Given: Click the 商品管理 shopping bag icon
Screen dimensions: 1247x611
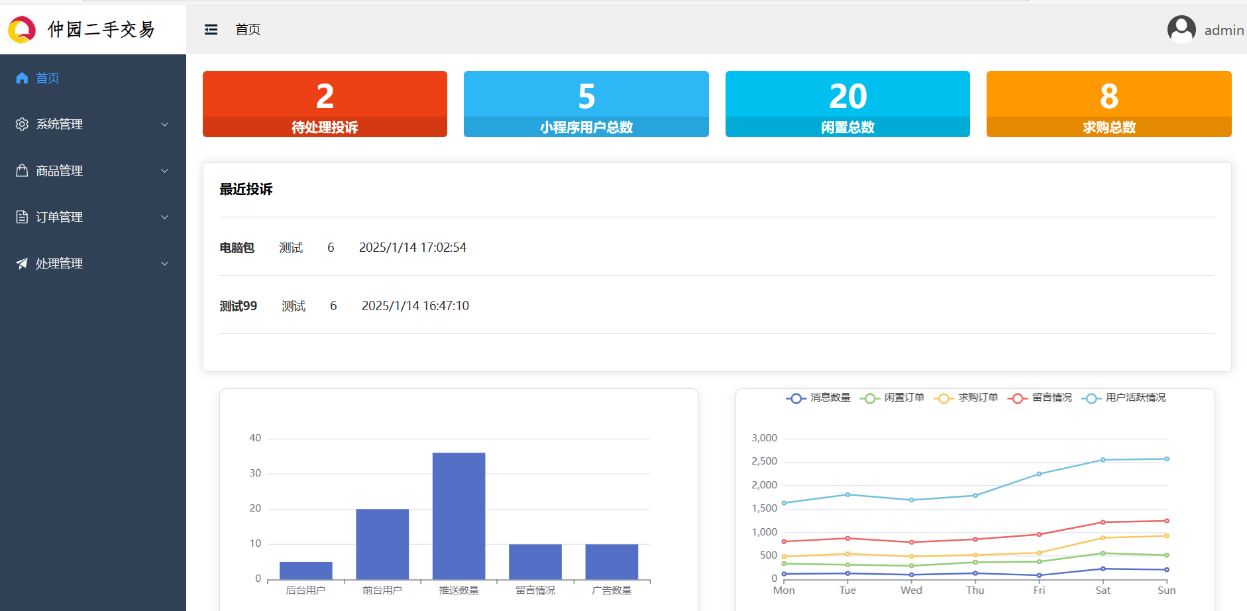Looking at the screenshot, I should point(22,171).
